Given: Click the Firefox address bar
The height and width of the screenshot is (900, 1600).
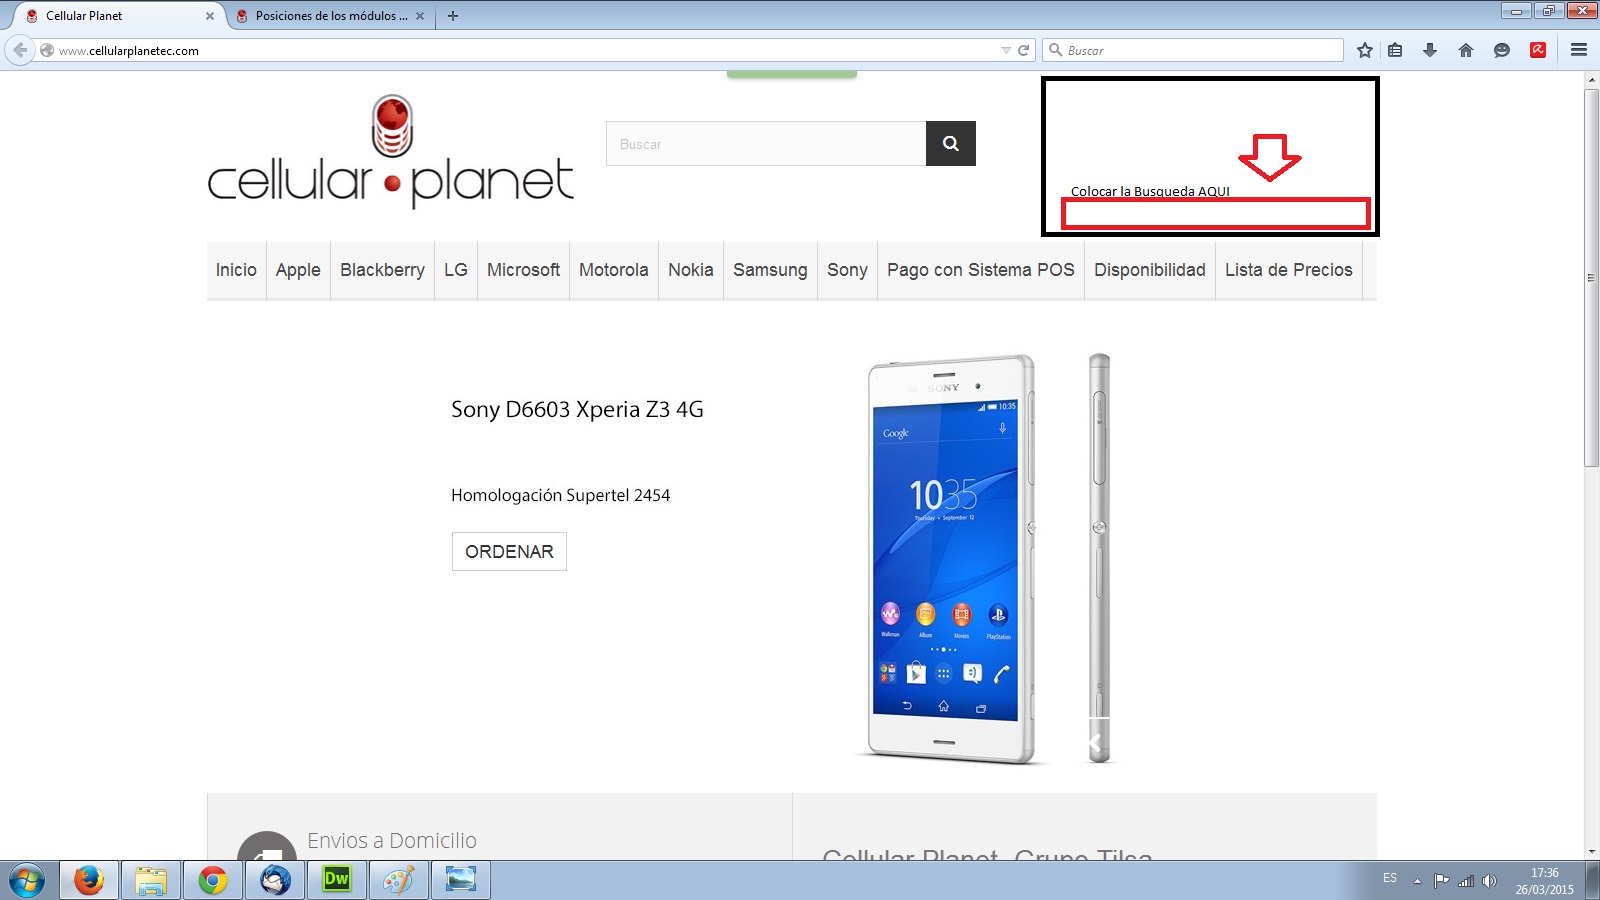Looking at the screenshot, I should [520, 50].
